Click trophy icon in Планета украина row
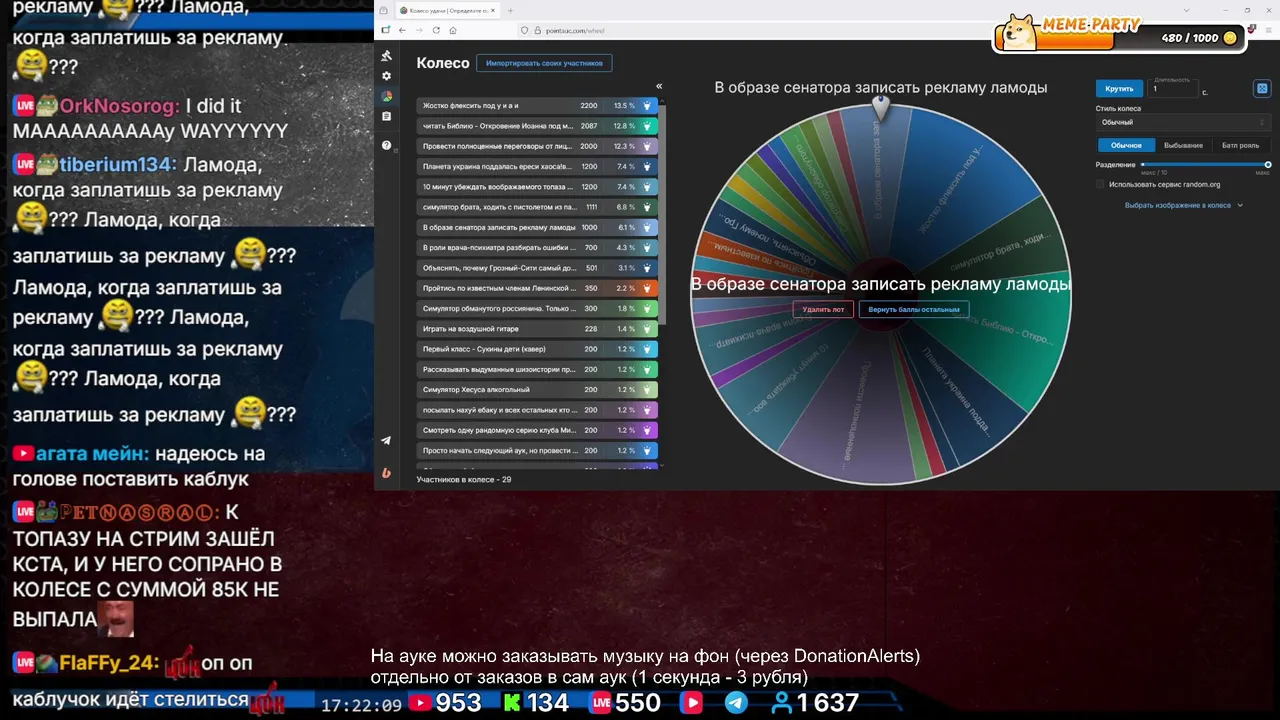The image size is (1280, 720). 647,166
